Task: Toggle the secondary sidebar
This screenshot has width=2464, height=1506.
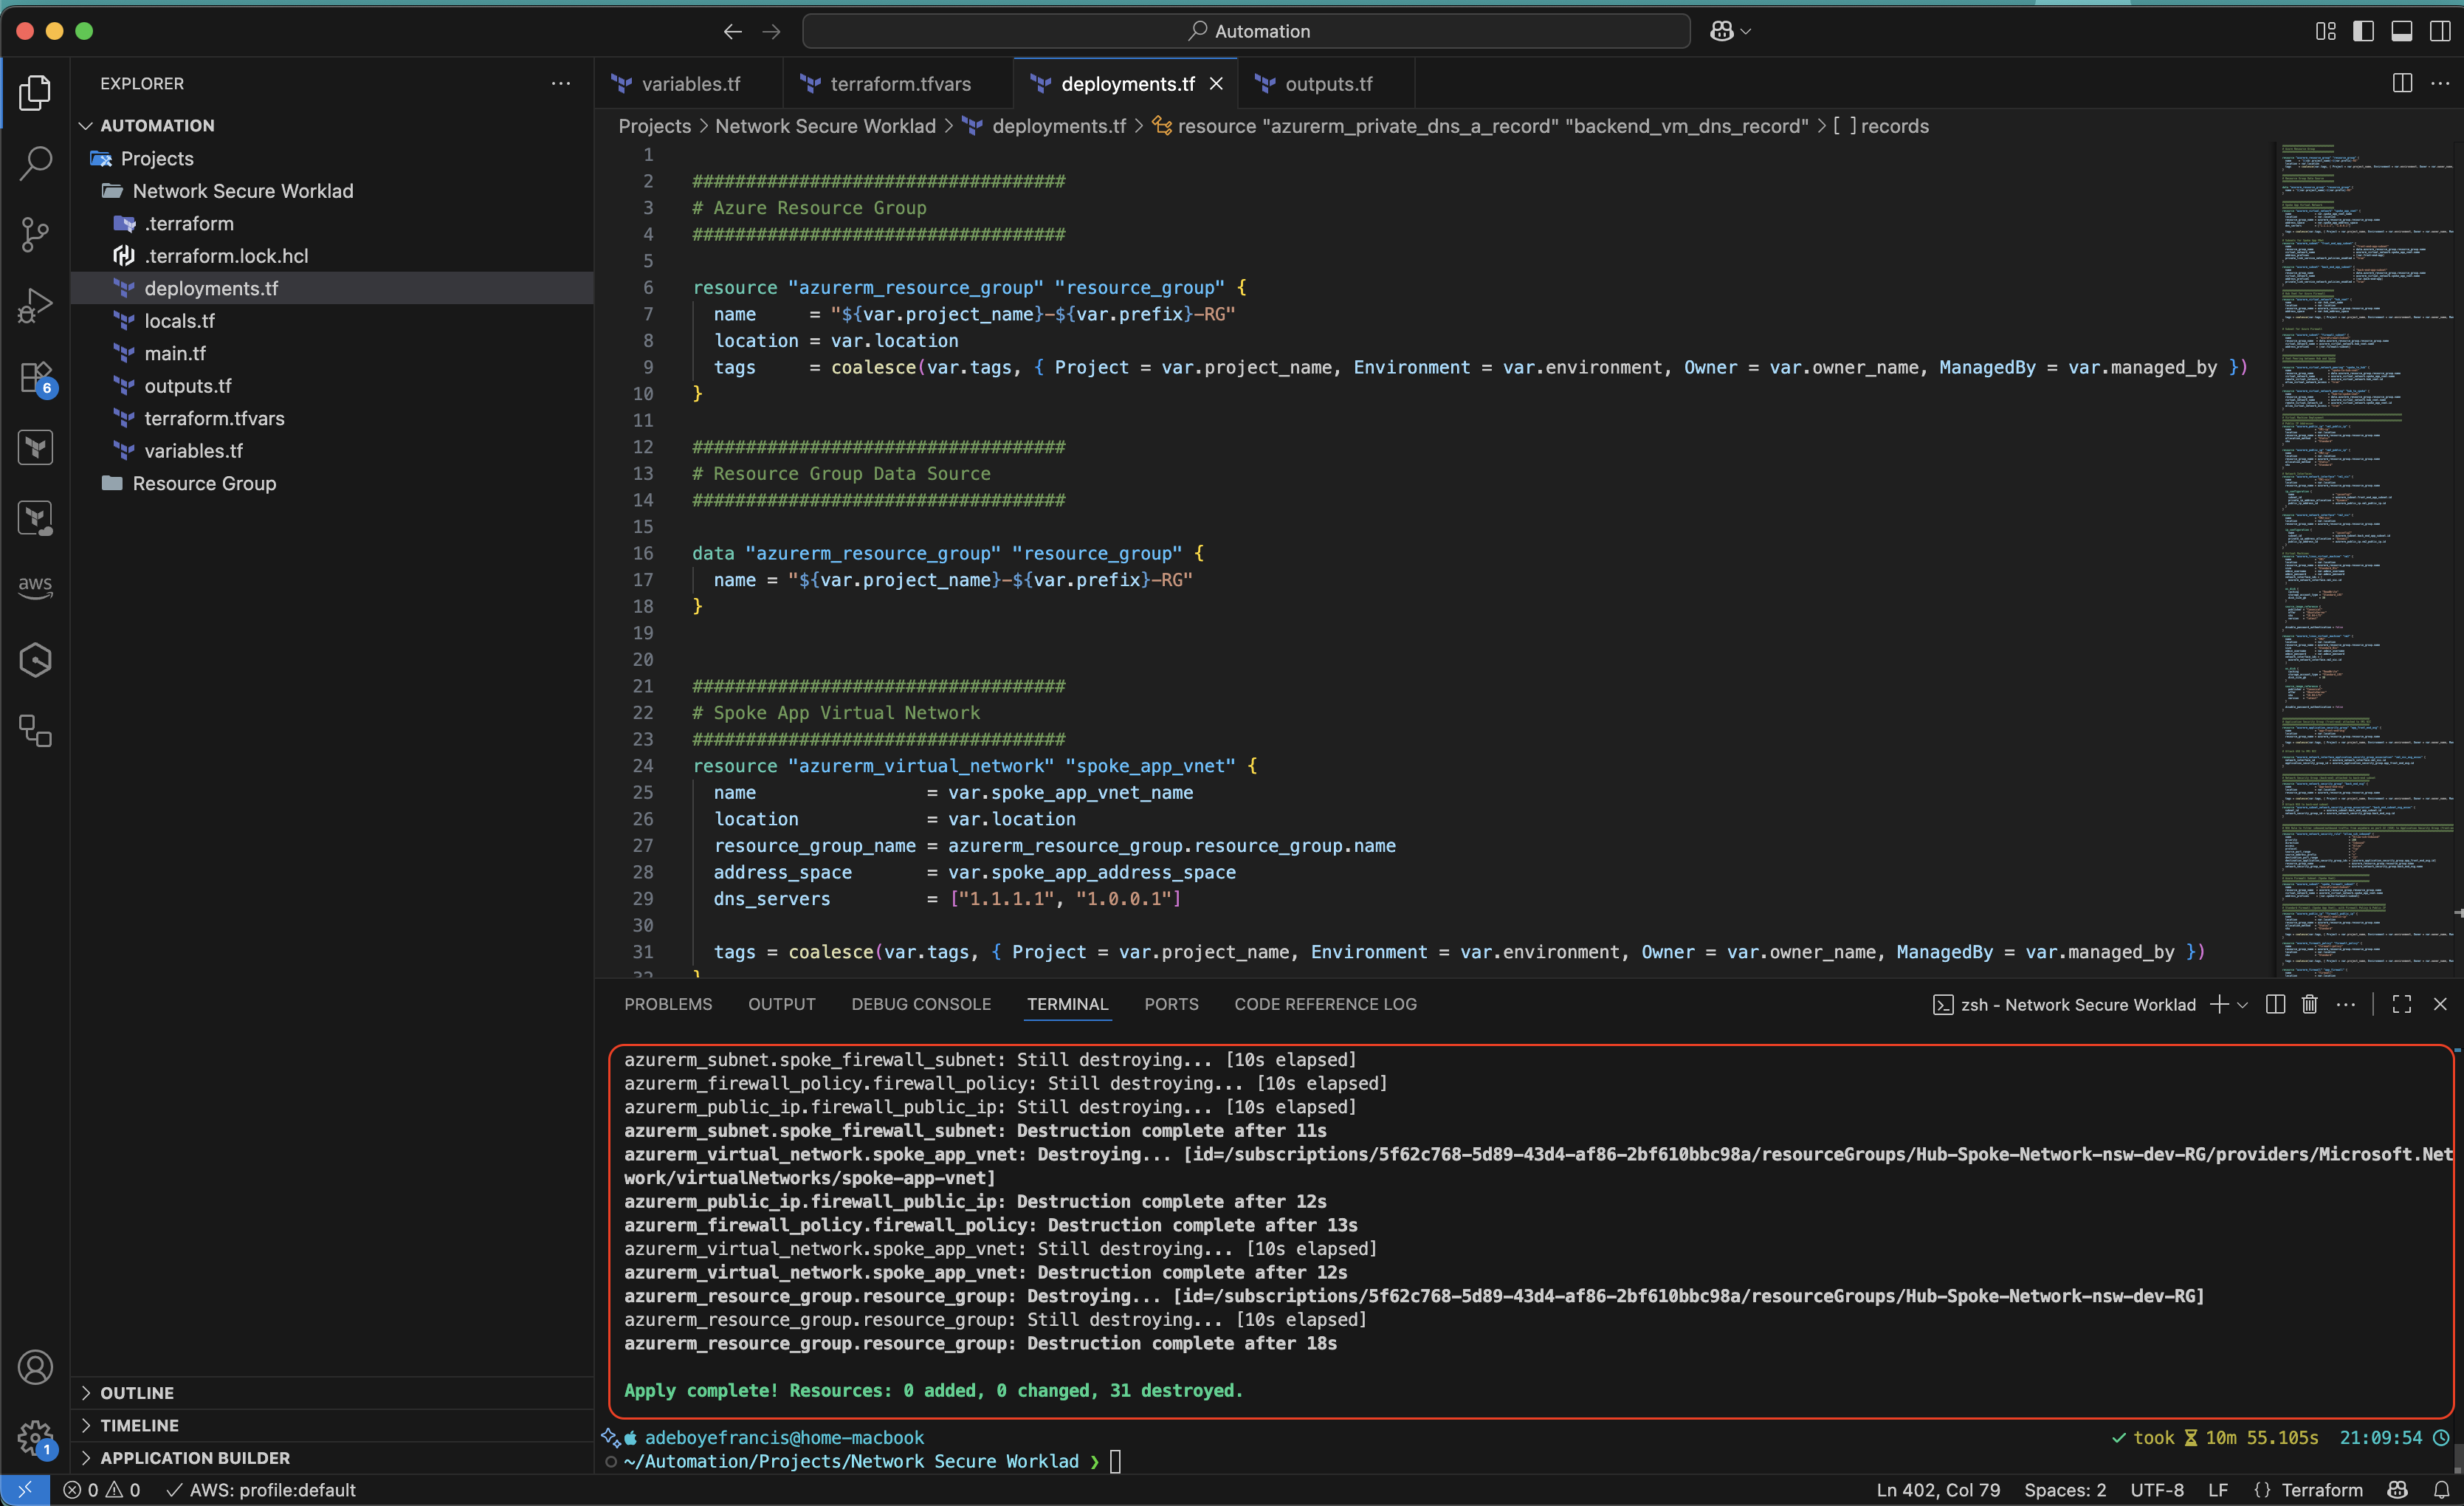Action: 2441,31
